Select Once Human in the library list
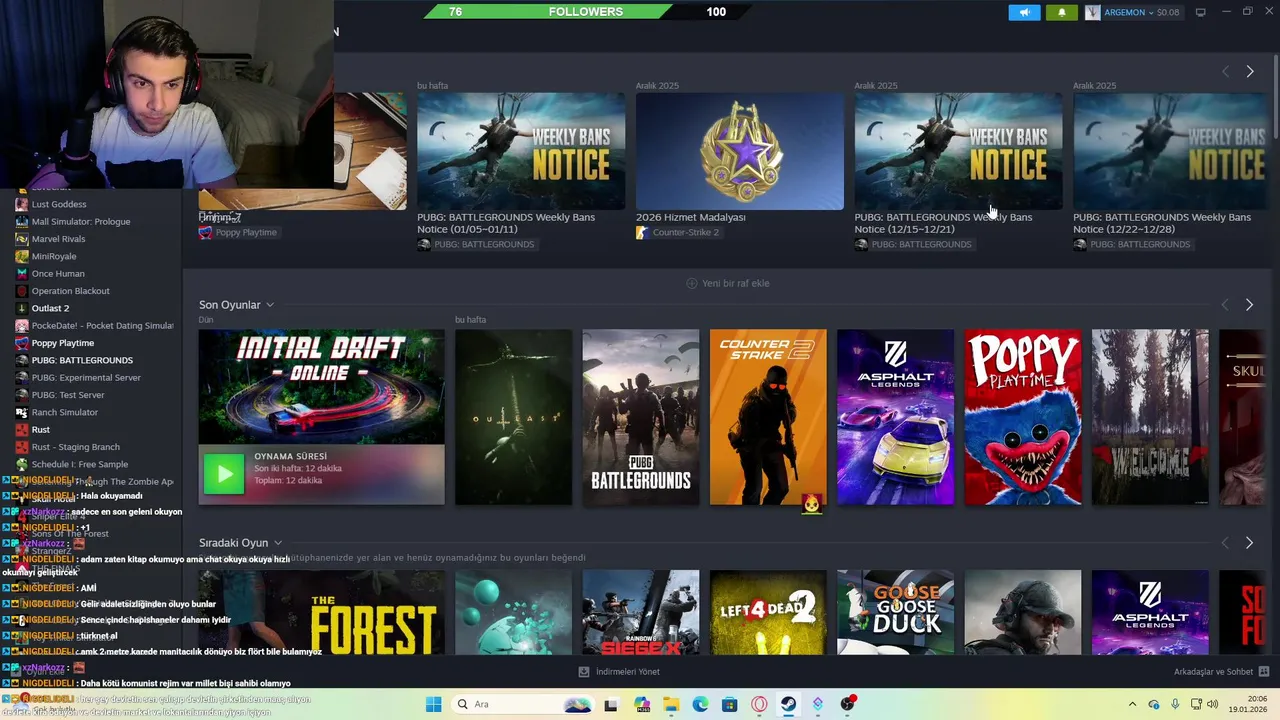Viewport: 1280px width, 720px height. click(58, 273)
